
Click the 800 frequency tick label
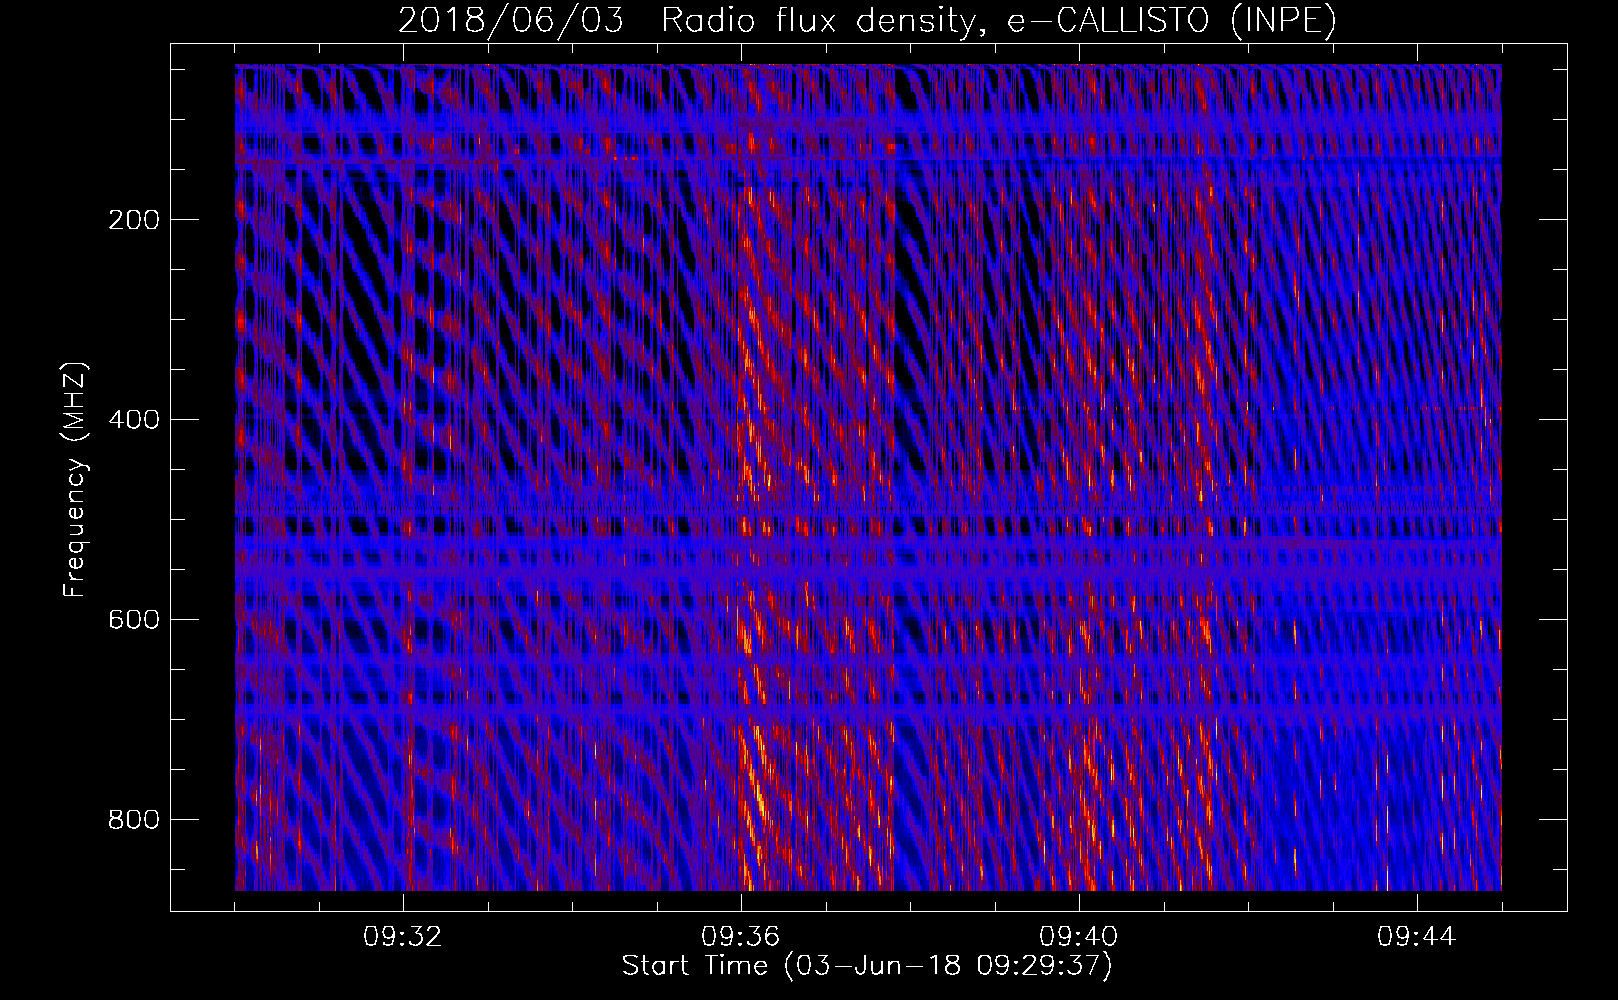pos(133,820)
